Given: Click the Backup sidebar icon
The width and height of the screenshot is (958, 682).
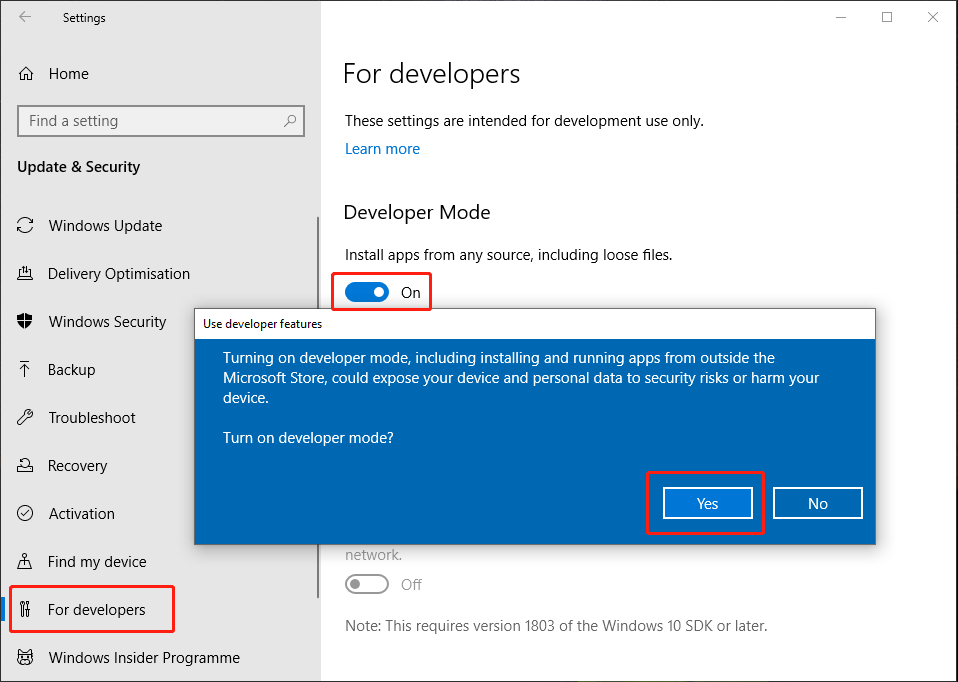Looking at the screenshot, I should click(x=25, y=370).
